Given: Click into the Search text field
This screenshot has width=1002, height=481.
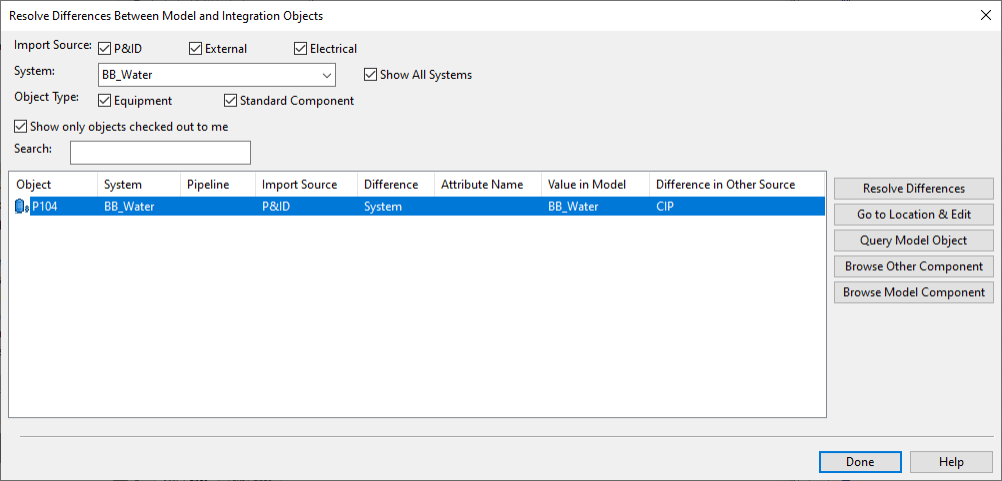Looking at the screenshot, I should coord(160,152).
